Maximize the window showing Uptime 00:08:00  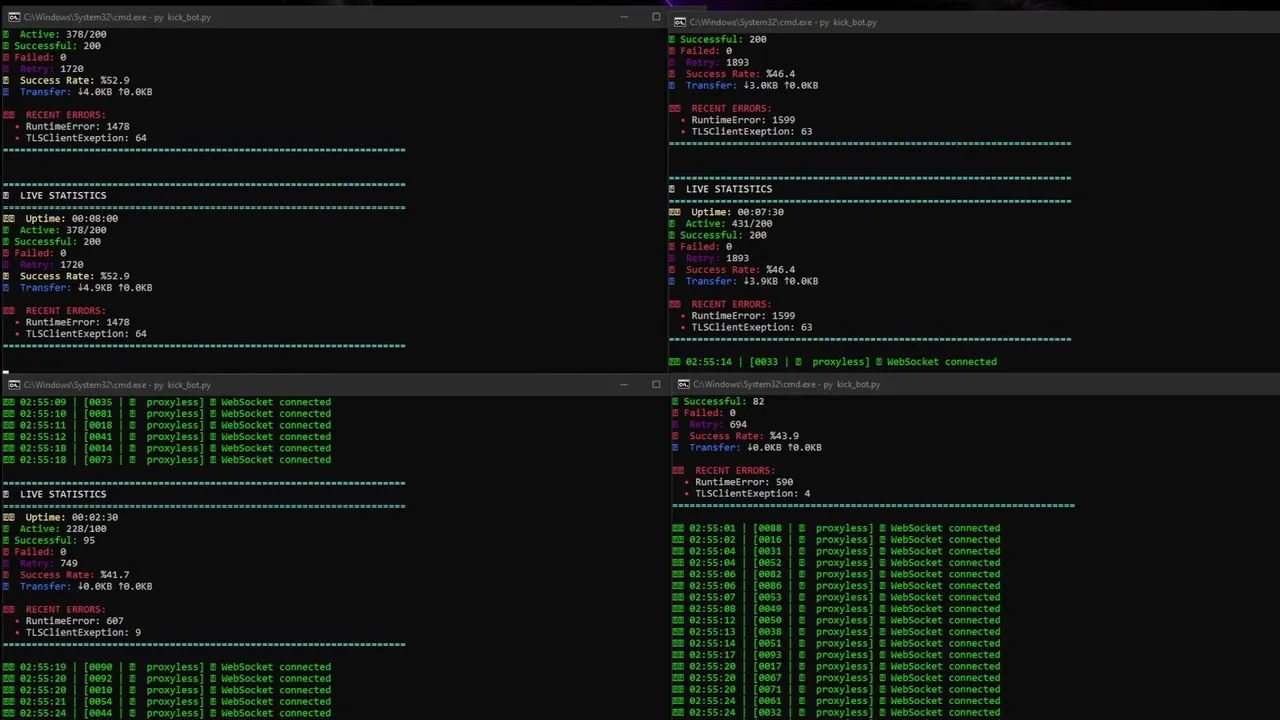click(x=656, y=17)
